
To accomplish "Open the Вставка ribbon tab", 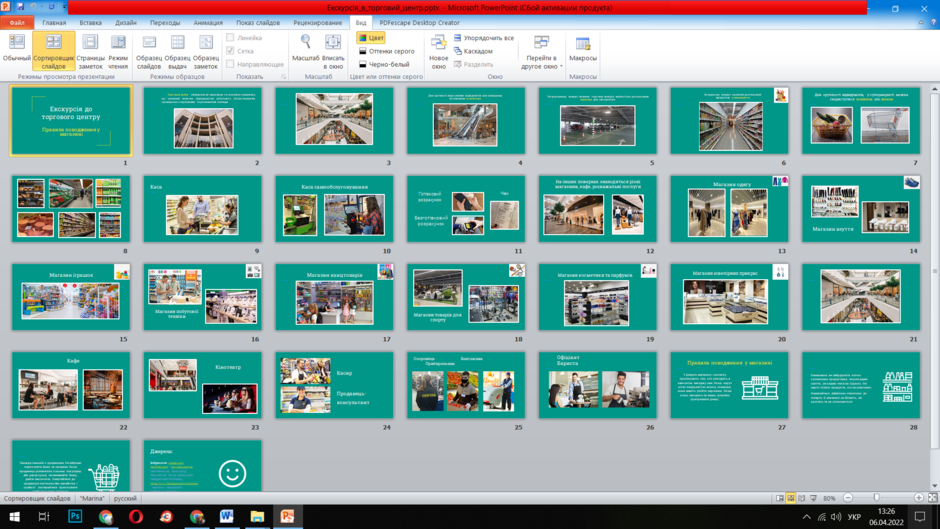I will coord(91,23).
